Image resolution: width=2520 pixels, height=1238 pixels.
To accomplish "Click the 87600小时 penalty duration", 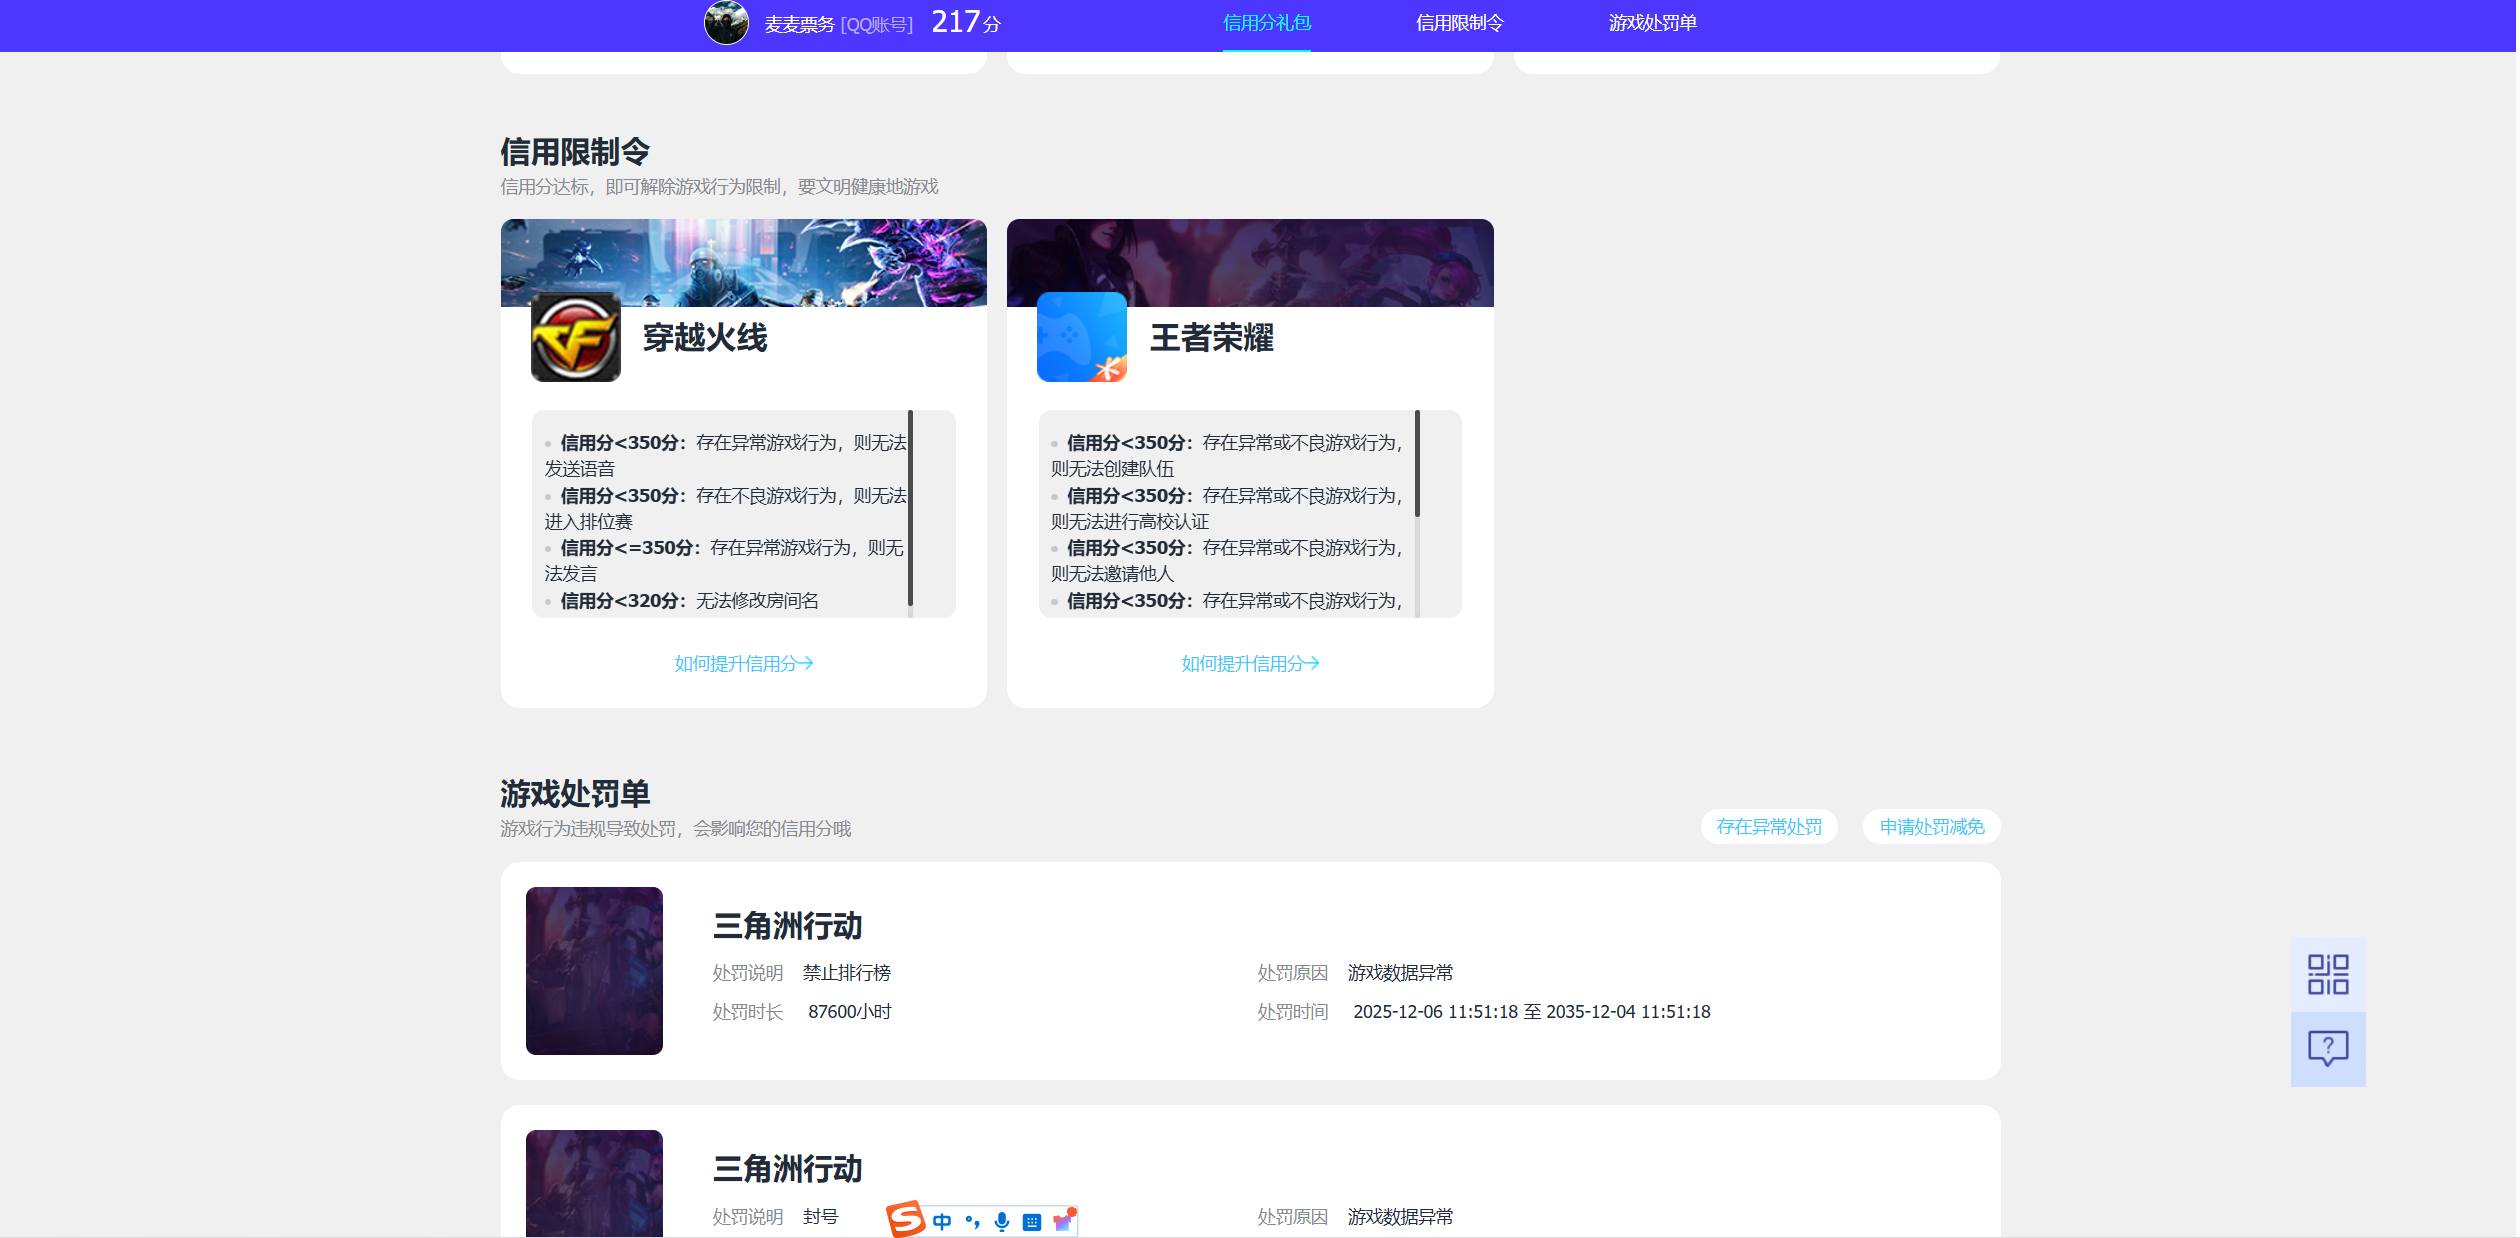I will point(849,1012).
